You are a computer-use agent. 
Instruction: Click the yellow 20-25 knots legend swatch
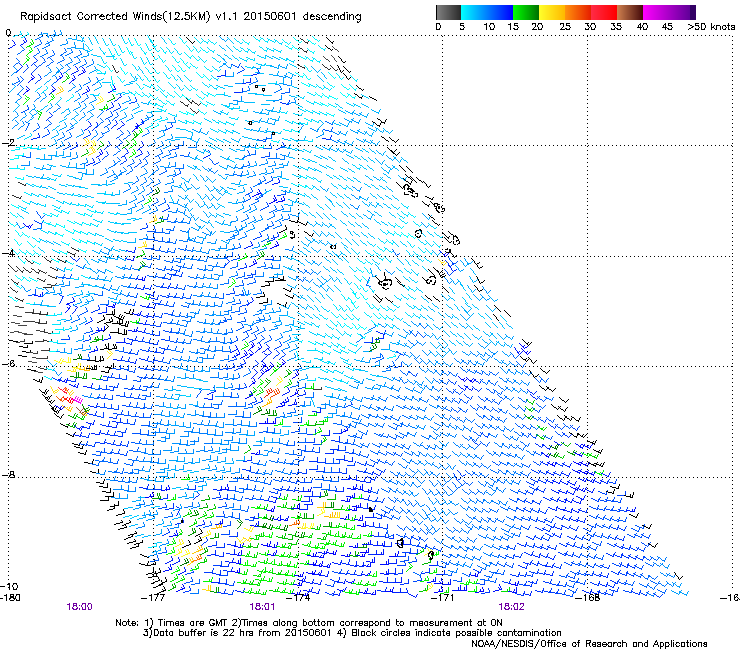coord(552,12)
